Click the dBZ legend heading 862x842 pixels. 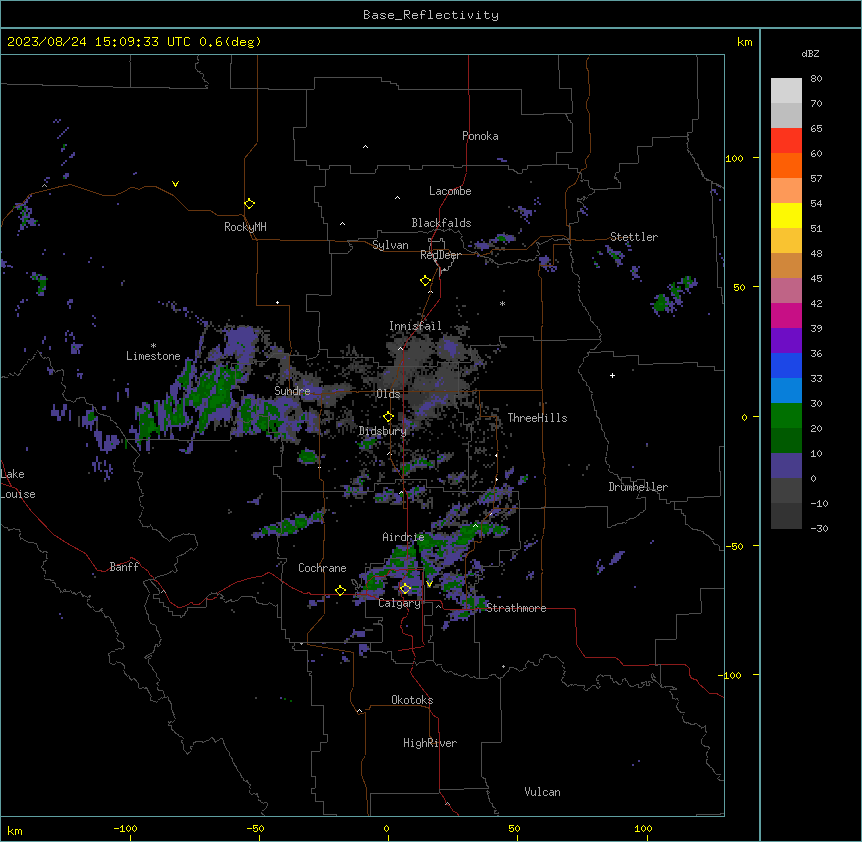pyautogui.click(x=810, y=54)
